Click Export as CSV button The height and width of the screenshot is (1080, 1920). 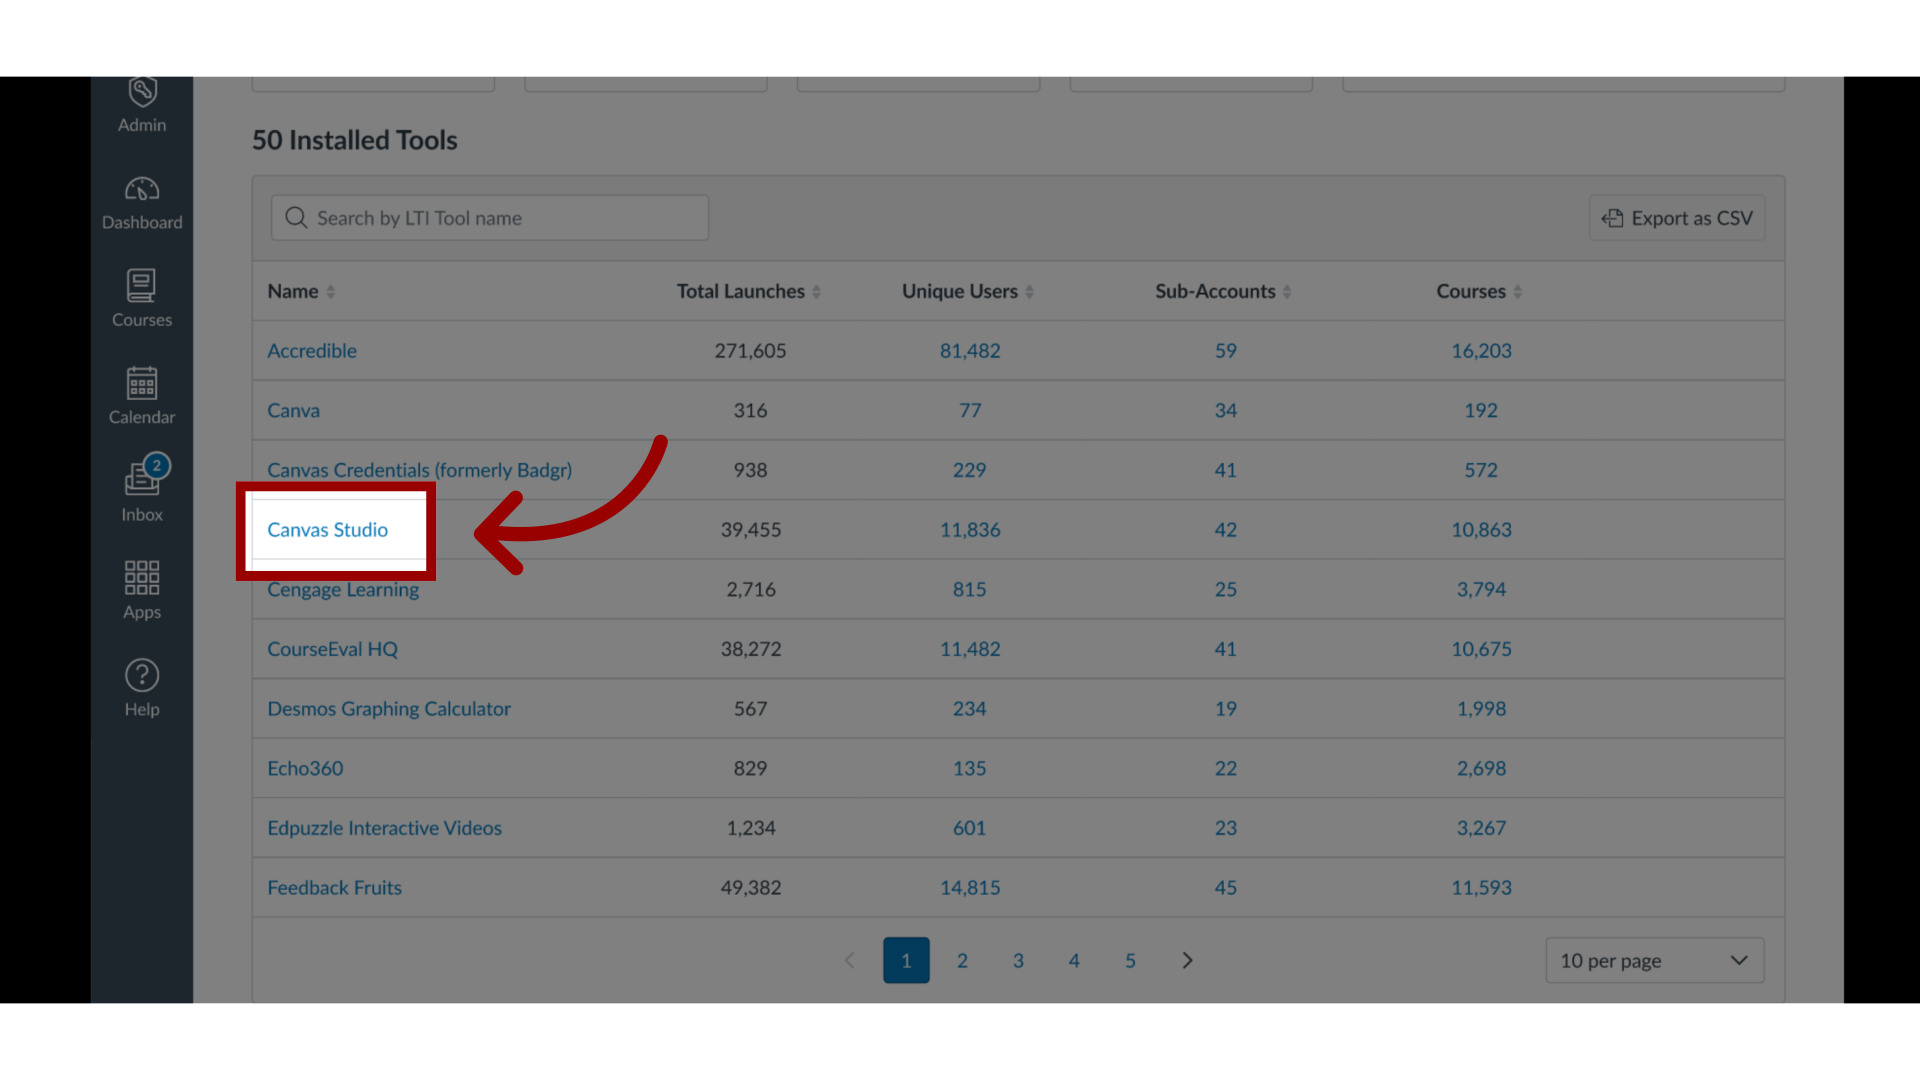click(1677, 218)
